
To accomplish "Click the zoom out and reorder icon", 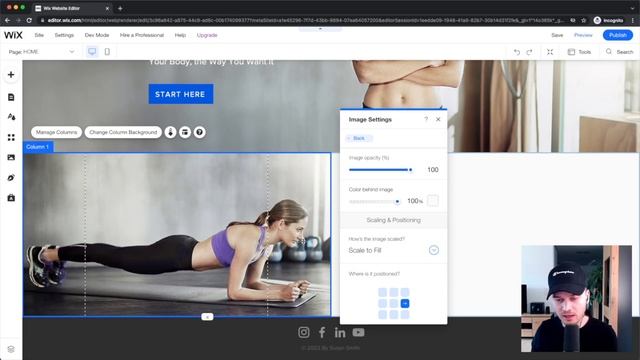I will [550, 52].
